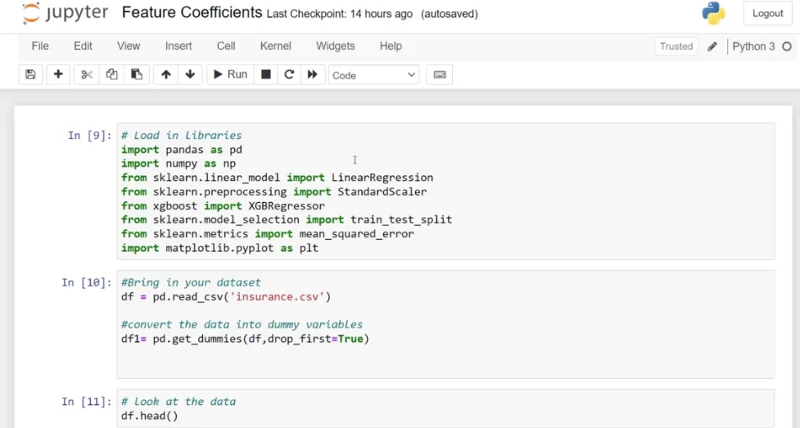Open the File menu
Screen dimensions: 800x428
40,46
